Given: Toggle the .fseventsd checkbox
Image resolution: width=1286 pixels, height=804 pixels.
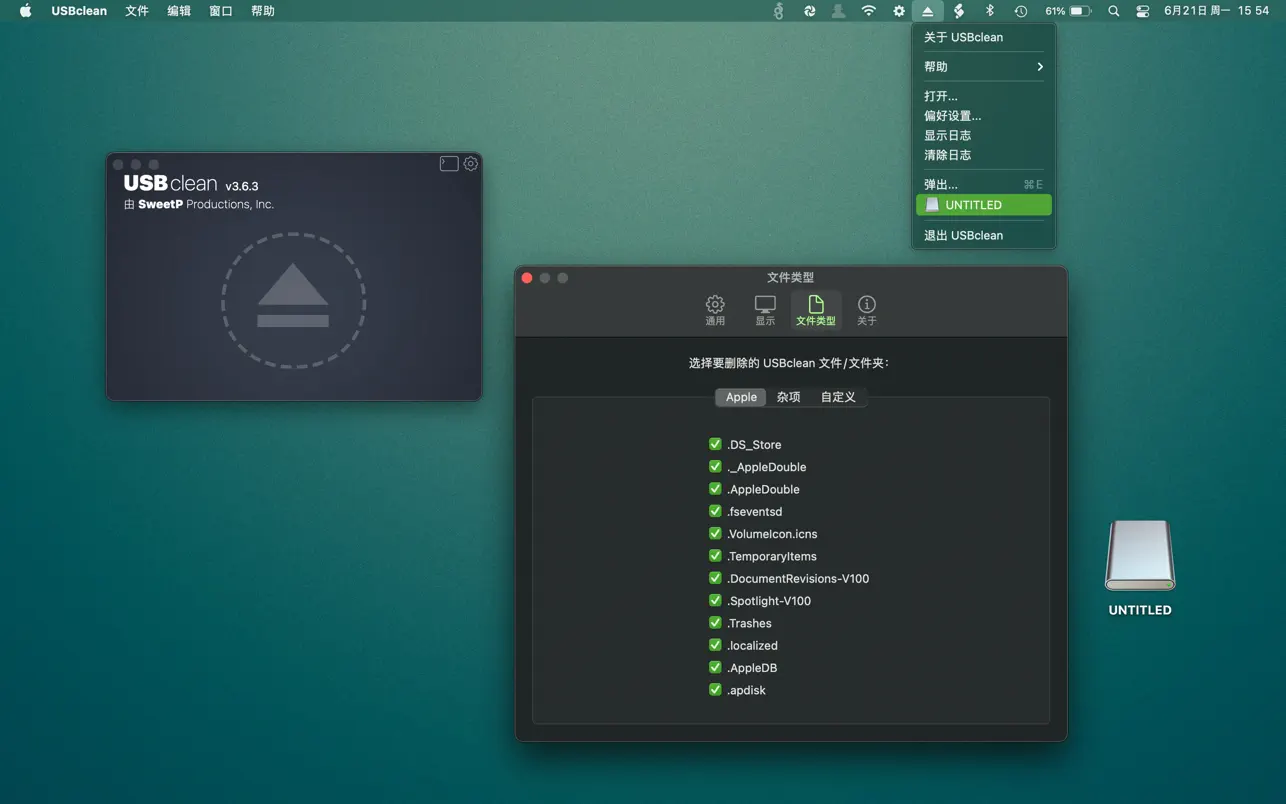Looking at the screenshot, I should (x=715, y=511).
